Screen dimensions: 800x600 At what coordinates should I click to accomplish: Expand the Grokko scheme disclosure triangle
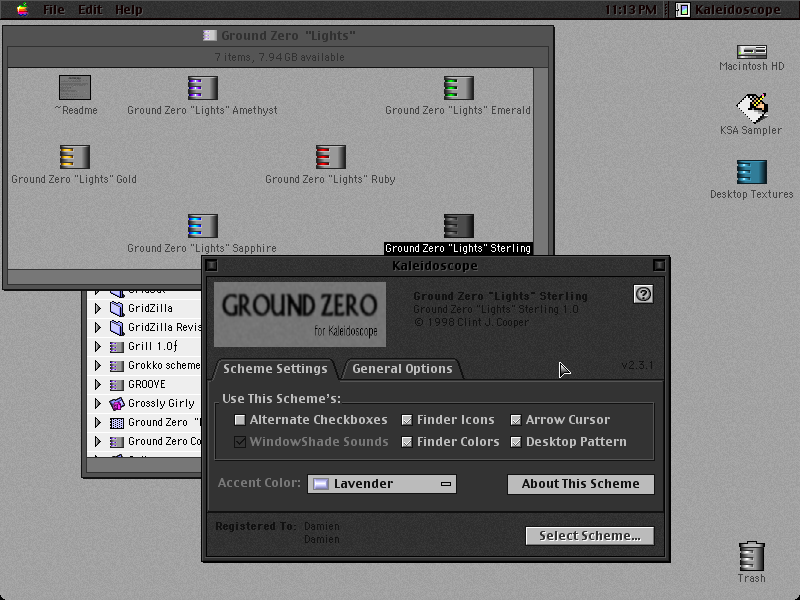point(97,365)
